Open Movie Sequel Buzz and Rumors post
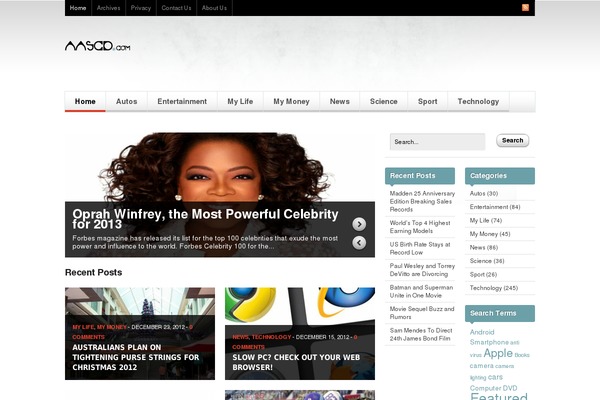Screen dimensions: 600x400 422,313
